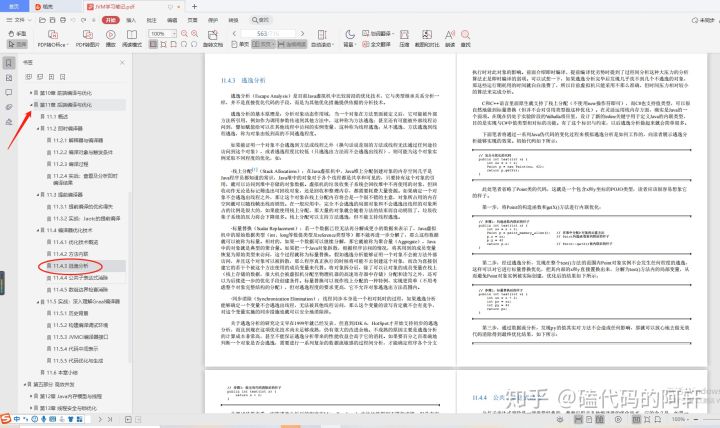Open the bookmark panel sidebar icon

[x=9, y=63]
